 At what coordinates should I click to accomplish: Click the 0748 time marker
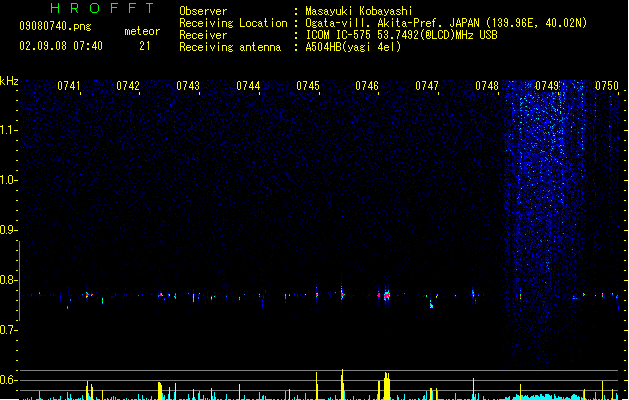[487, 86]
